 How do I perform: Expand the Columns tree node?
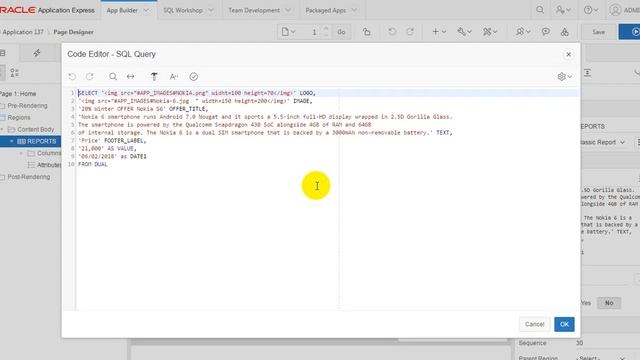[21, 153]
